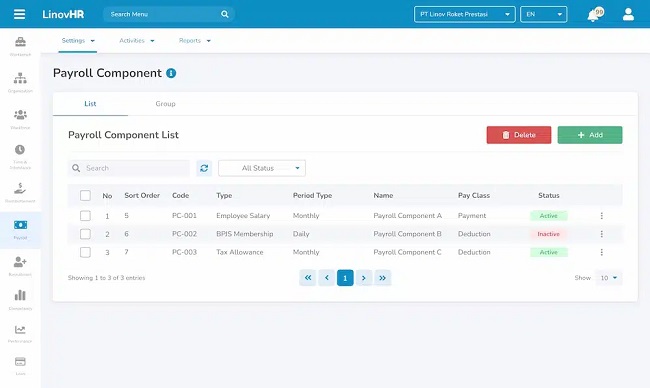The width and height of the screenshot is (650, 388).
Task: Click the search magnifier in Search Menu
Action: coord(225,14)
